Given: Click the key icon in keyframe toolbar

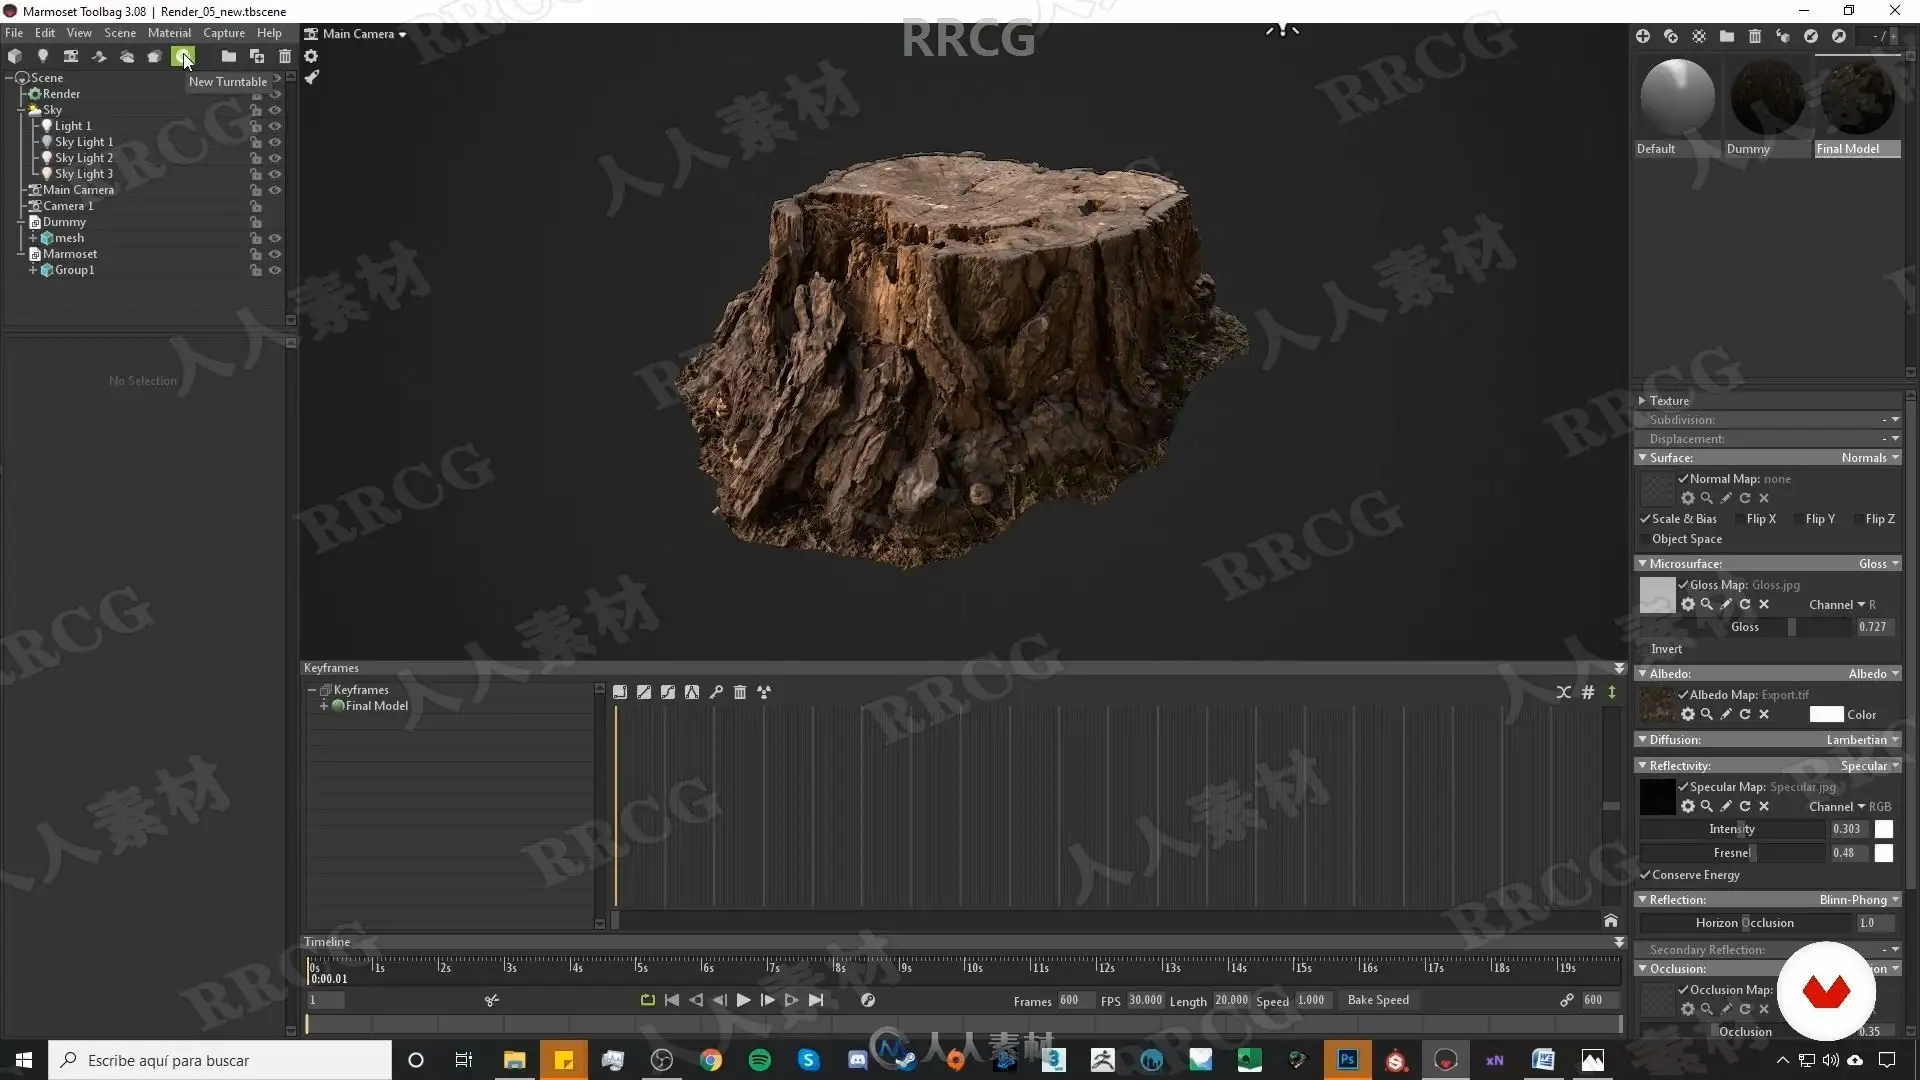Looking at the screenshot, I should pos(716,692).
